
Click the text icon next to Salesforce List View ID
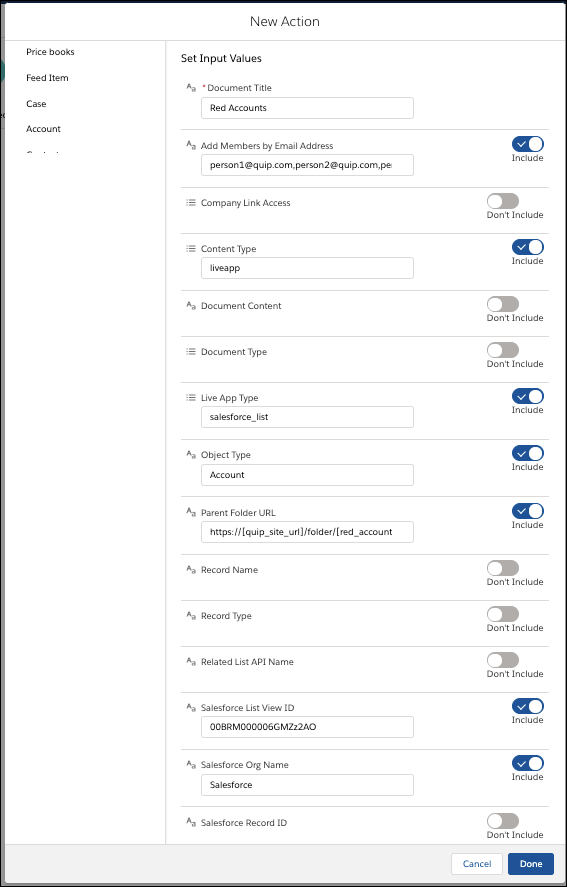click(191, 707)
